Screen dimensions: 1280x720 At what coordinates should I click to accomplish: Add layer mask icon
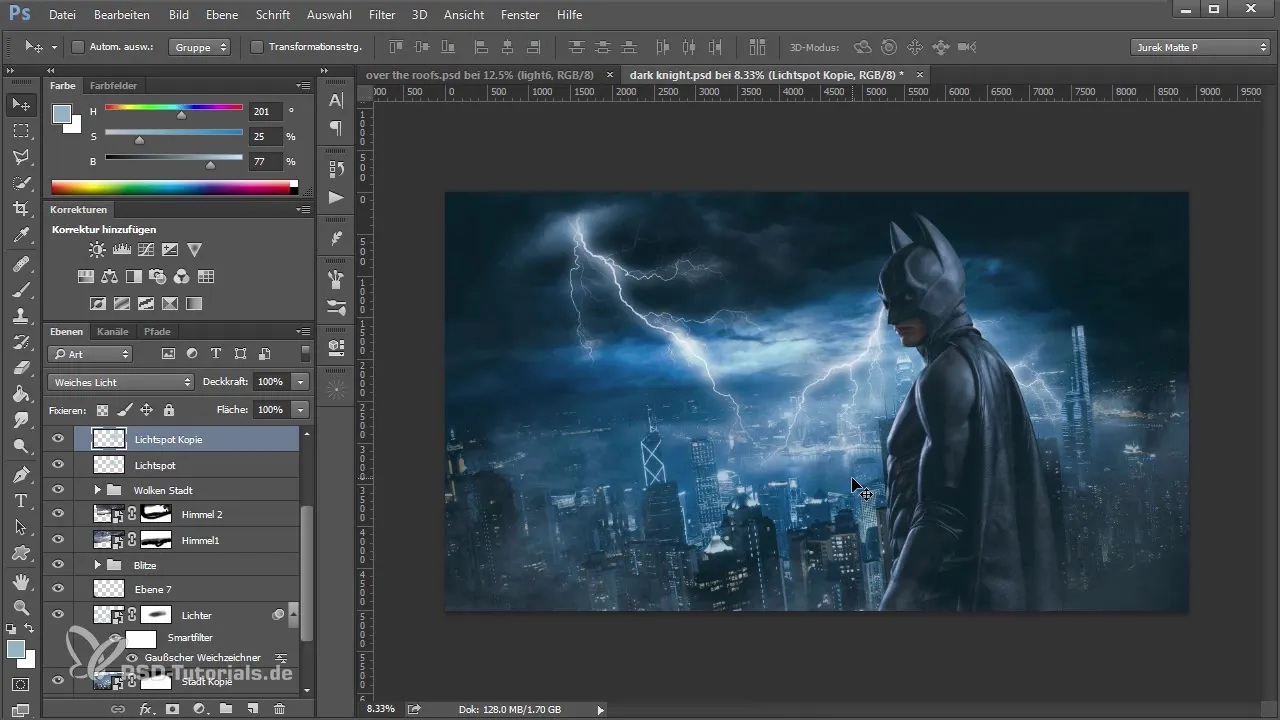tap(172, 708)
